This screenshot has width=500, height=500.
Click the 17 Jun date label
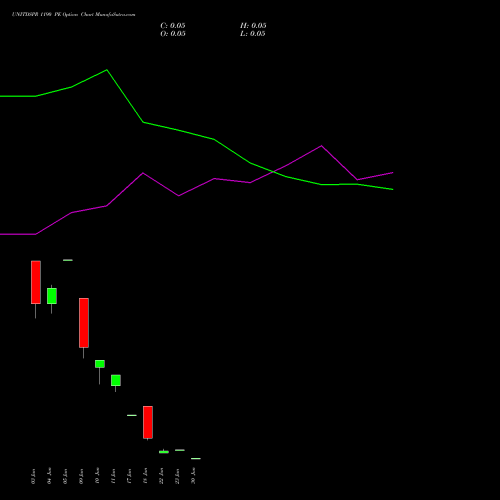coord(129,476)
